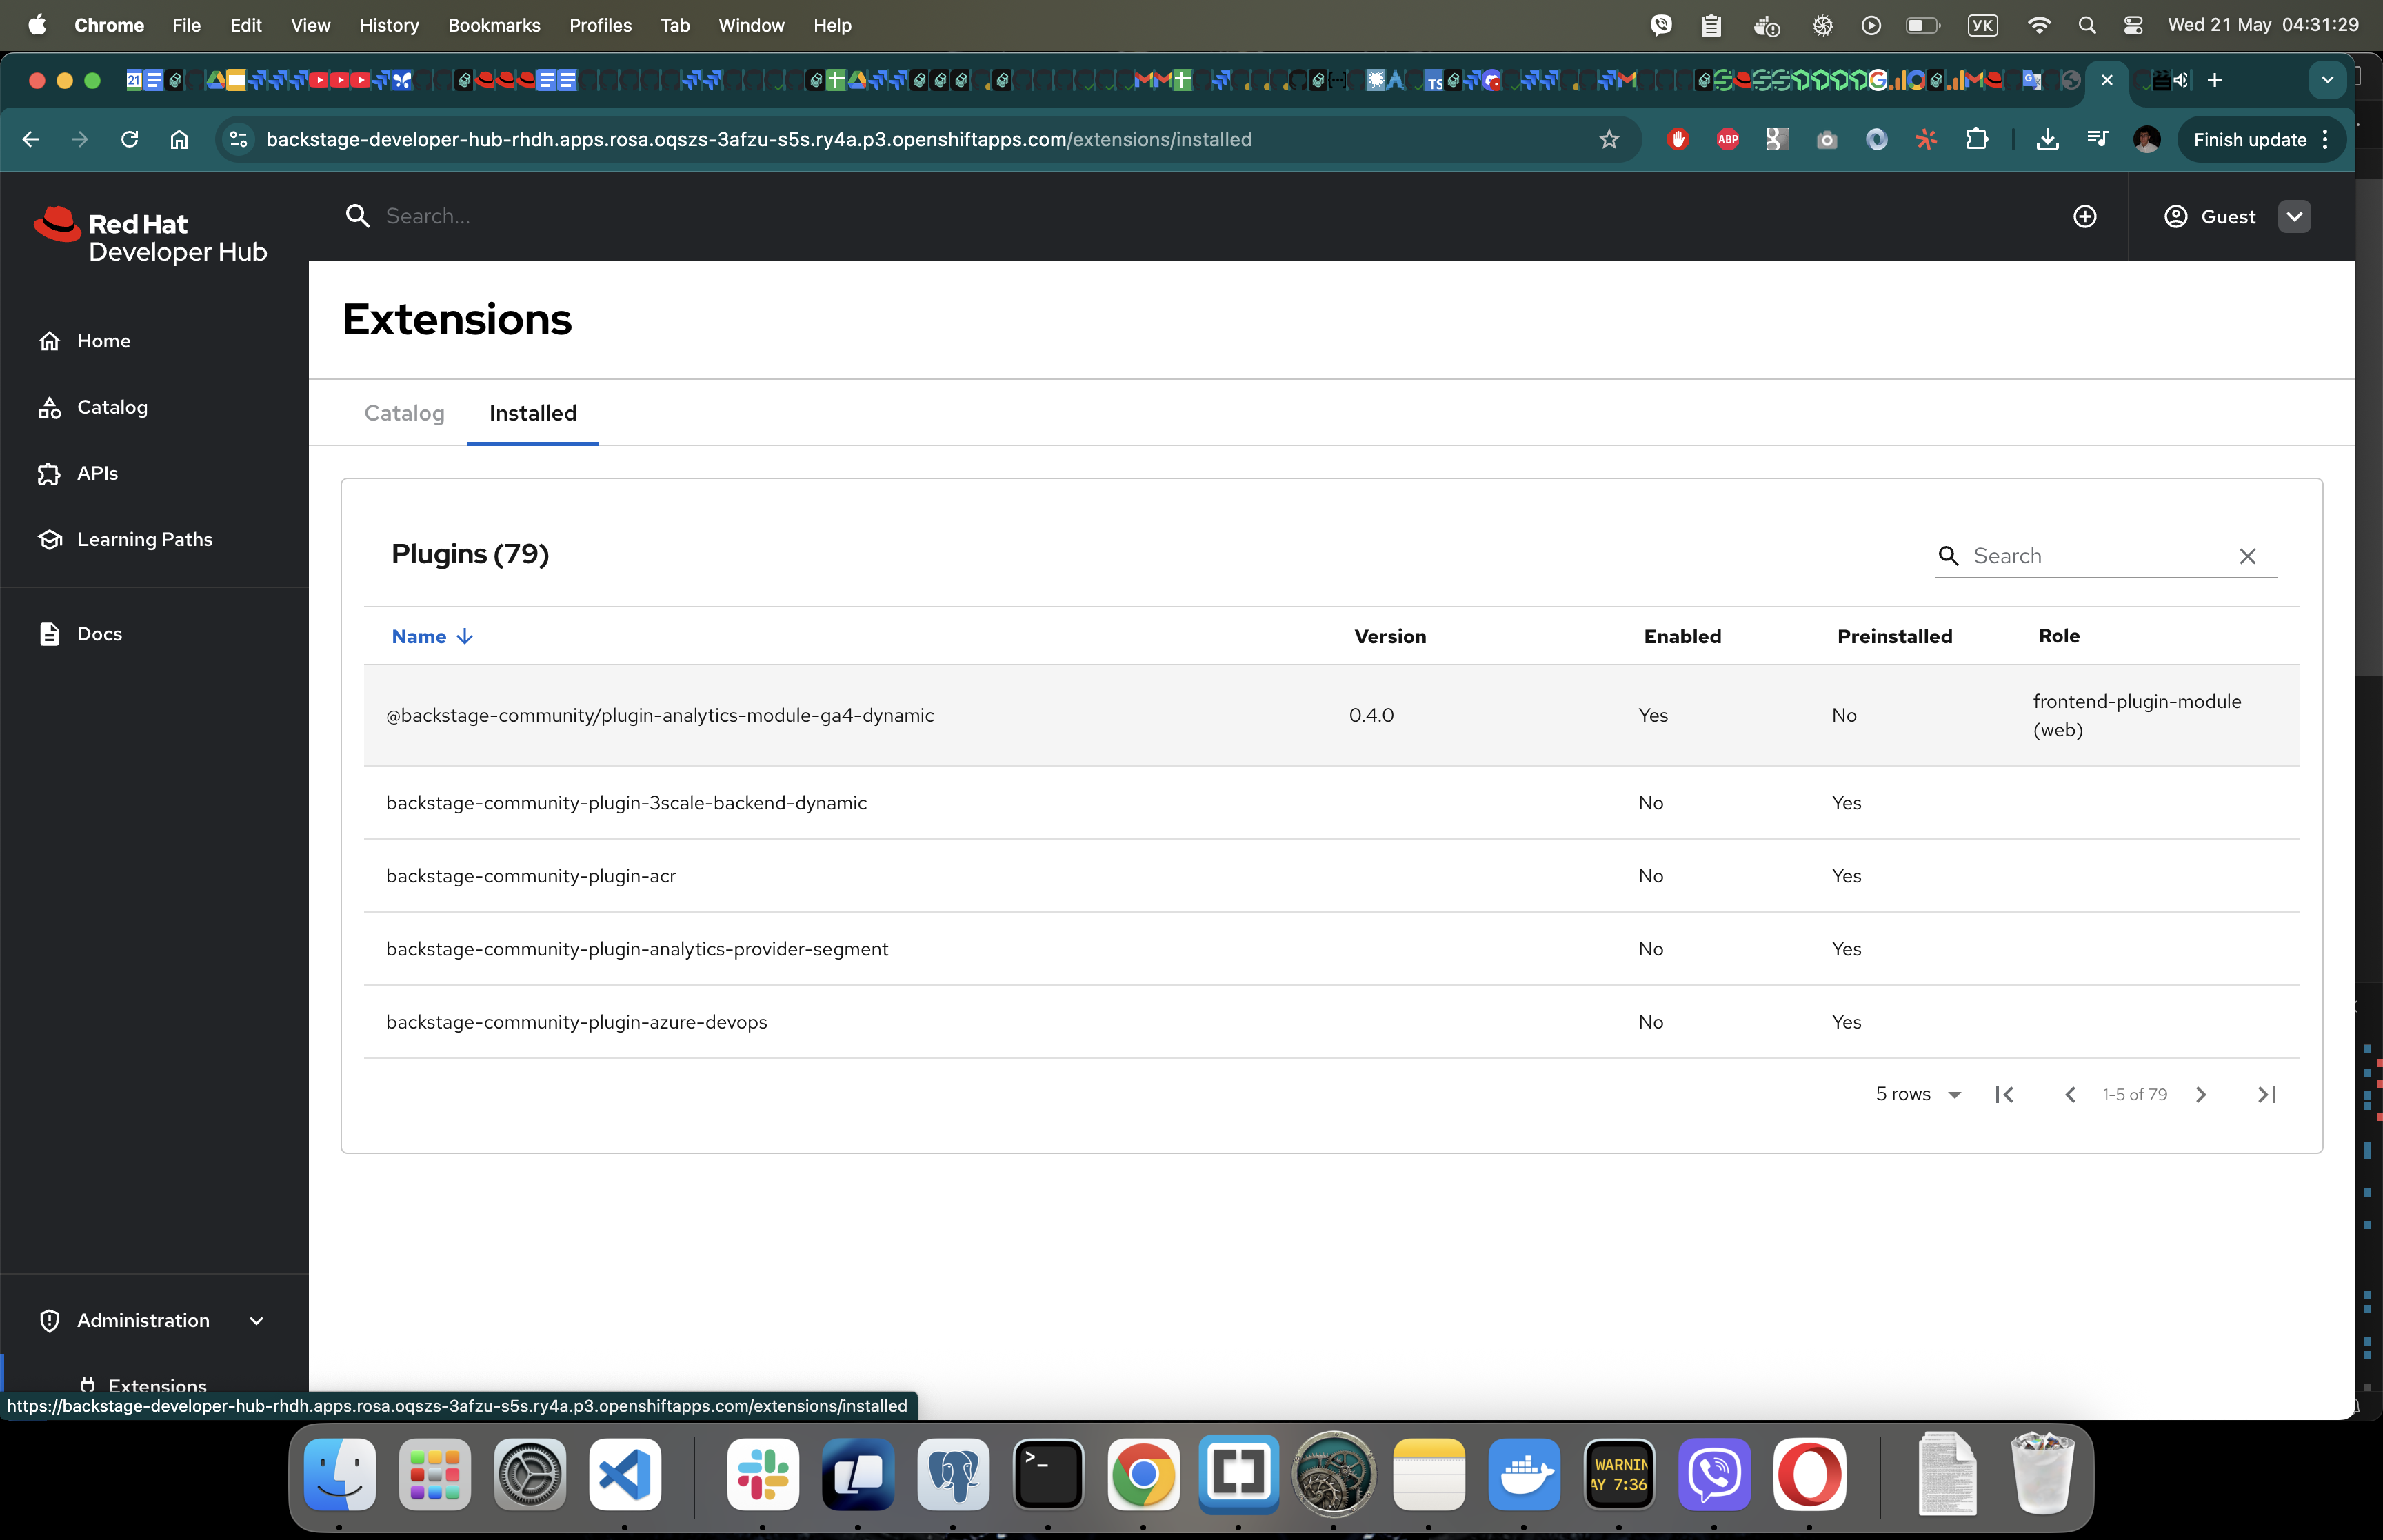This screenshot has height=1540, width=2383.
Task: Open Learning Paths in sidebar
Action: pyautogui.click(x=144, y=539)
